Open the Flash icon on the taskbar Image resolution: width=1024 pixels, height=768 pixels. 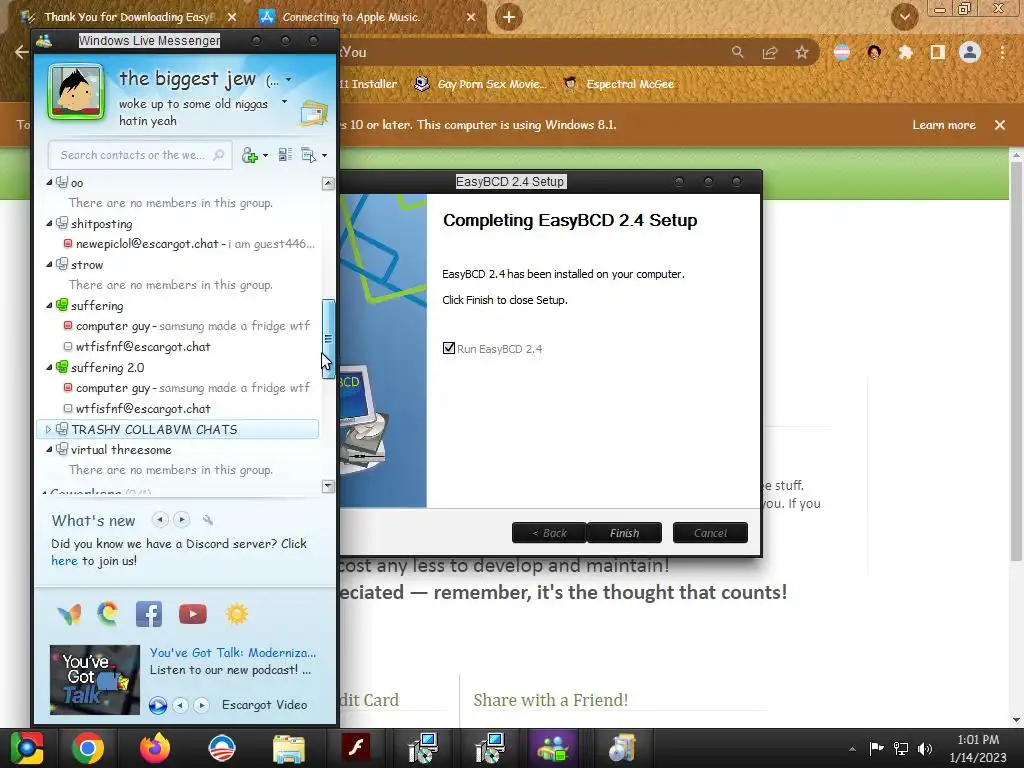tap(356, 748)
